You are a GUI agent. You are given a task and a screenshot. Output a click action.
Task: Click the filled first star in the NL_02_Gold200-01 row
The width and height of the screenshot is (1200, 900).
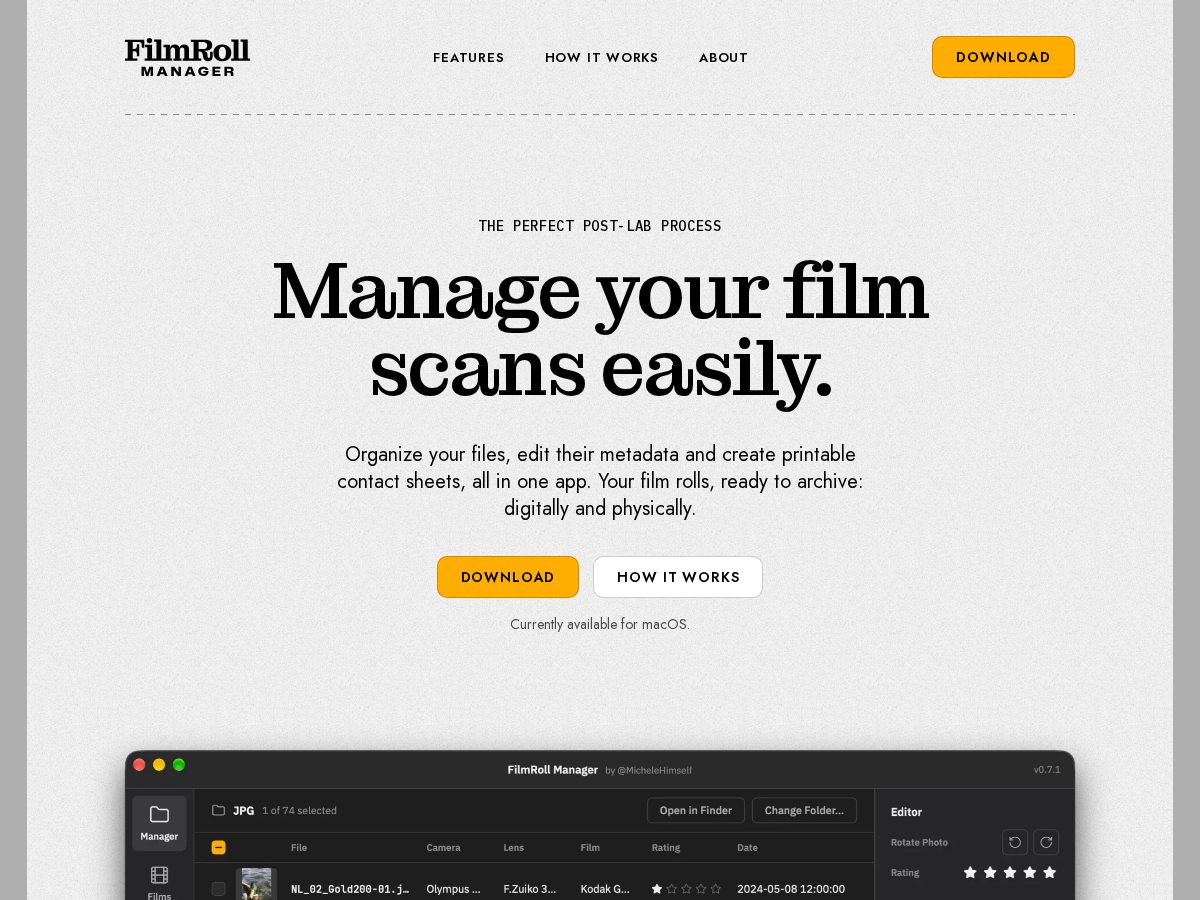[657, 888]
